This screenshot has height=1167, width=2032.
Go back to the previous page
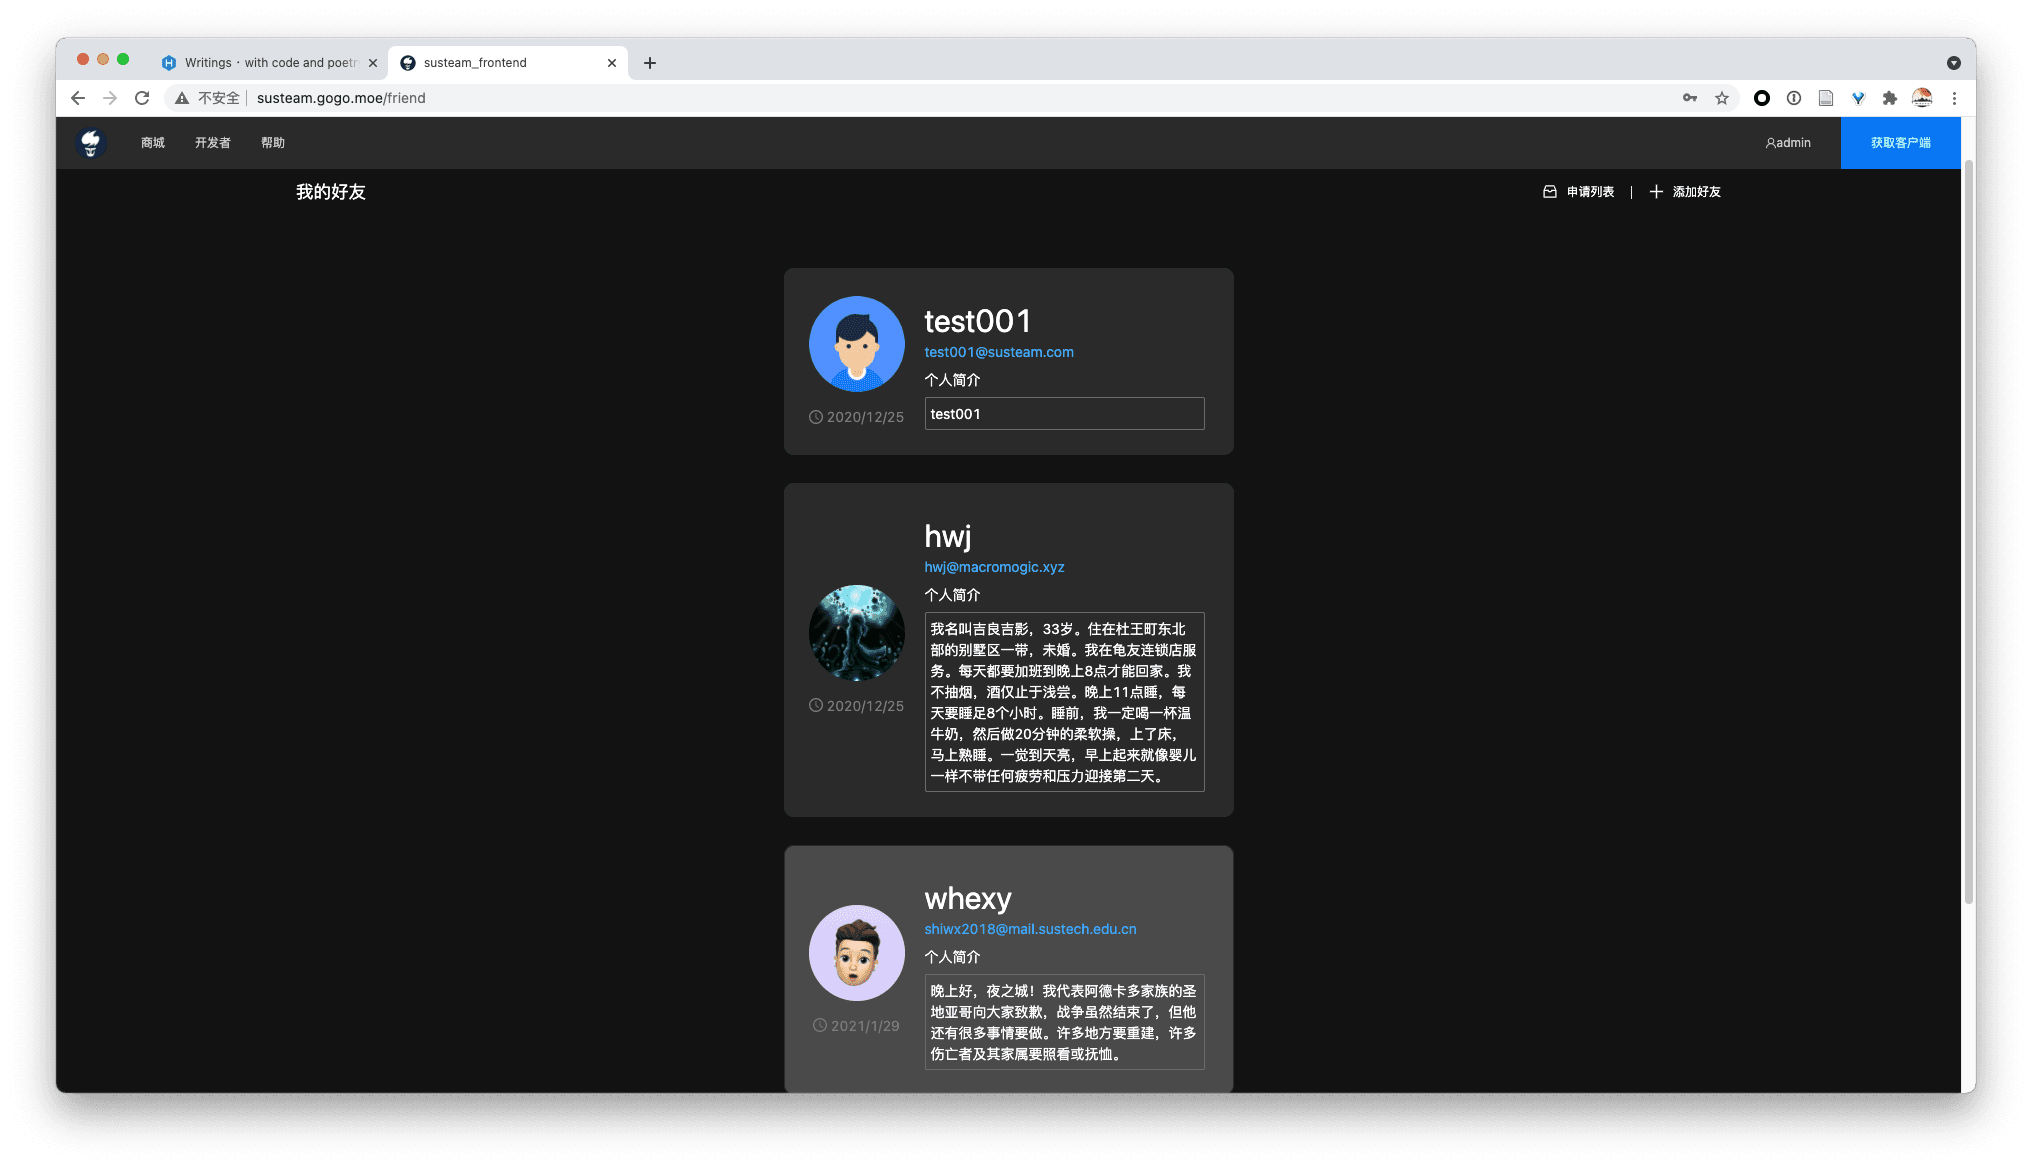(78, 98)
